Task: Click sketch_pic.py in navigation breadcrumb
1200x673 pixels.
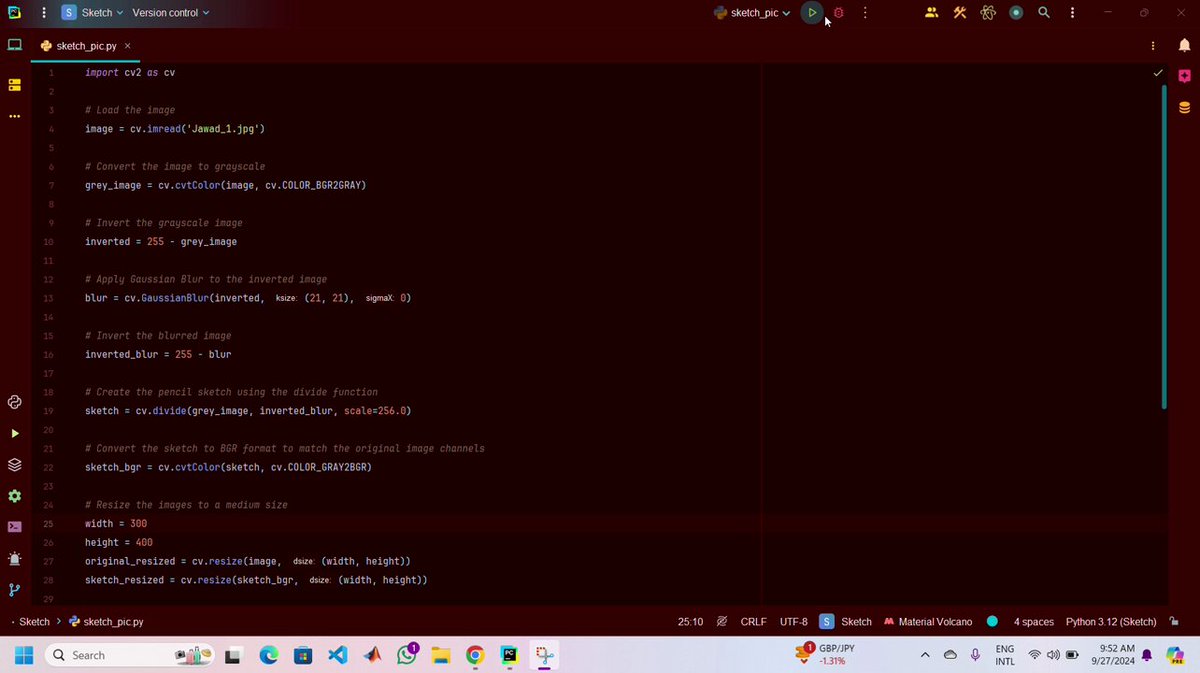Action: coord(106,621)
